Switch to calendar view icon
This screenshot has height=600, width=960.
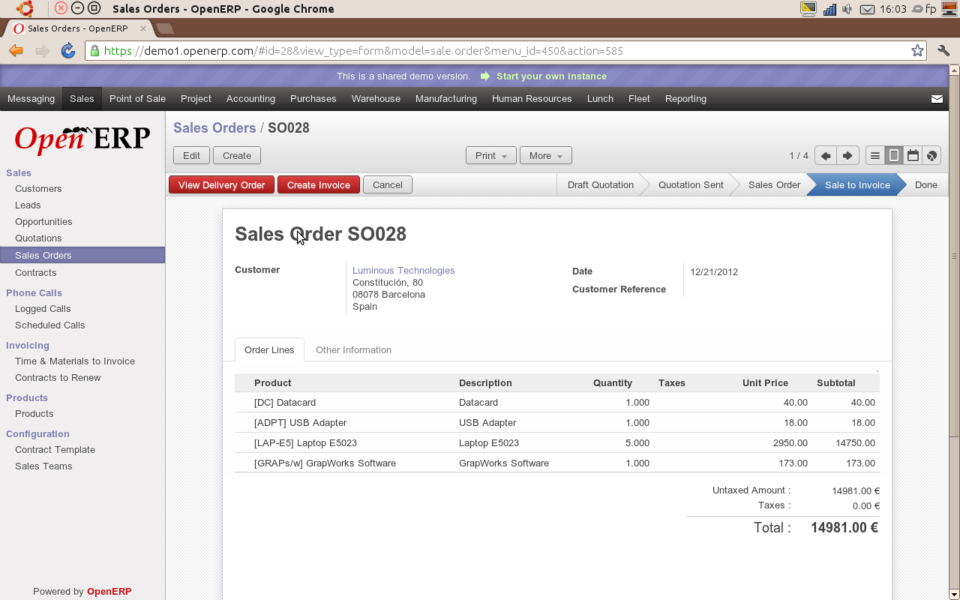pyautogui.click(x=913, y=156)
